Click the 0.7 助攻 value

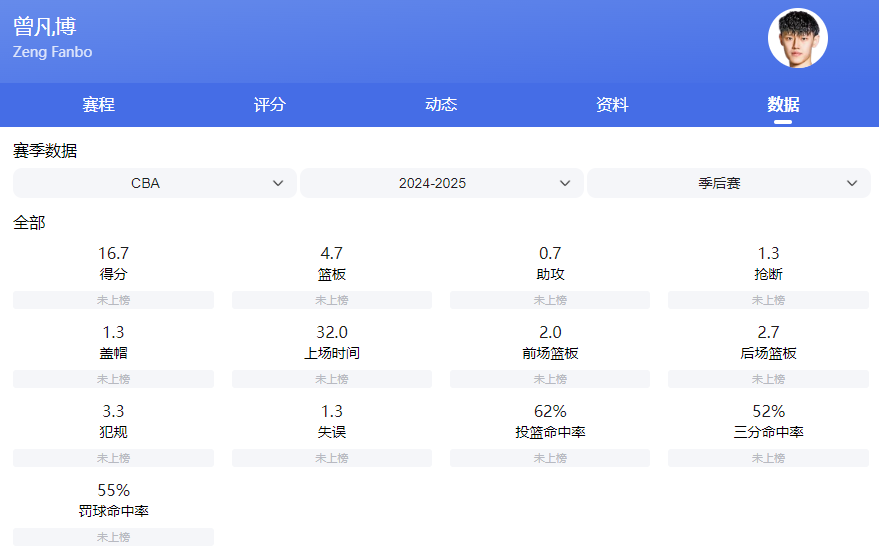coord(550,253)
